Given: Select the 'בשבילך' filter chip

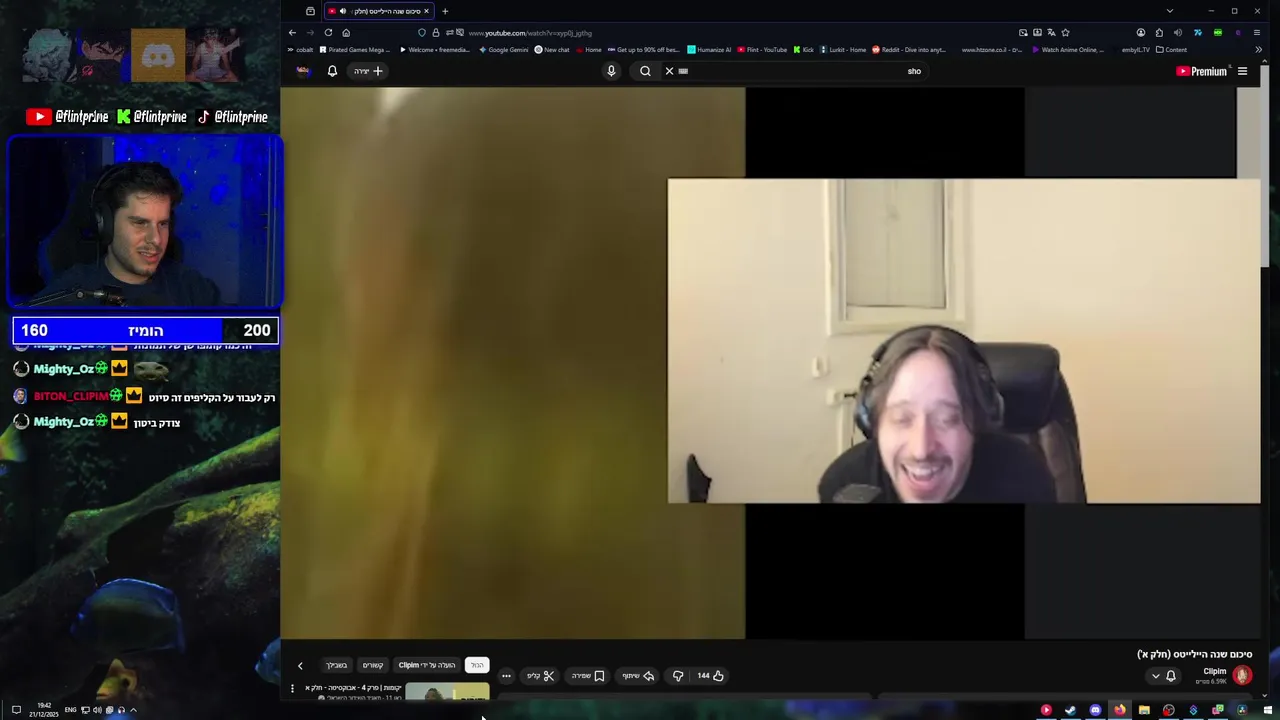Looking at the screenshot, I should pyautogui.click(x=337, y=665).
